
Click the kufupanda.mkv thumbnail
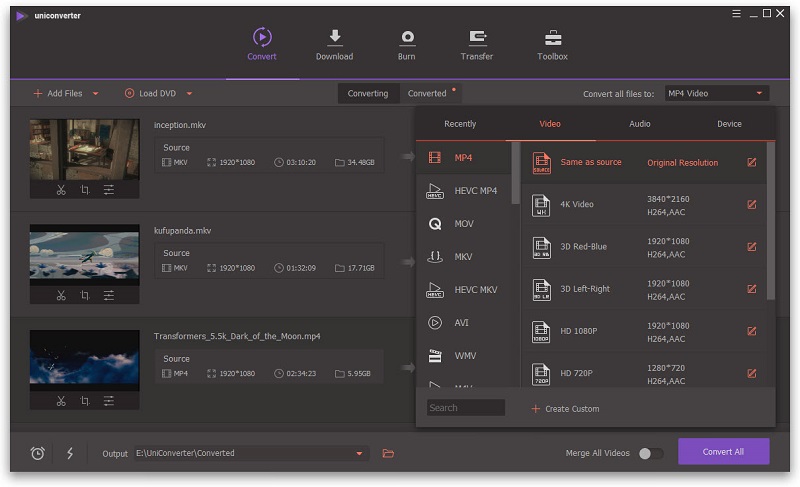click(x=85, y=255)
